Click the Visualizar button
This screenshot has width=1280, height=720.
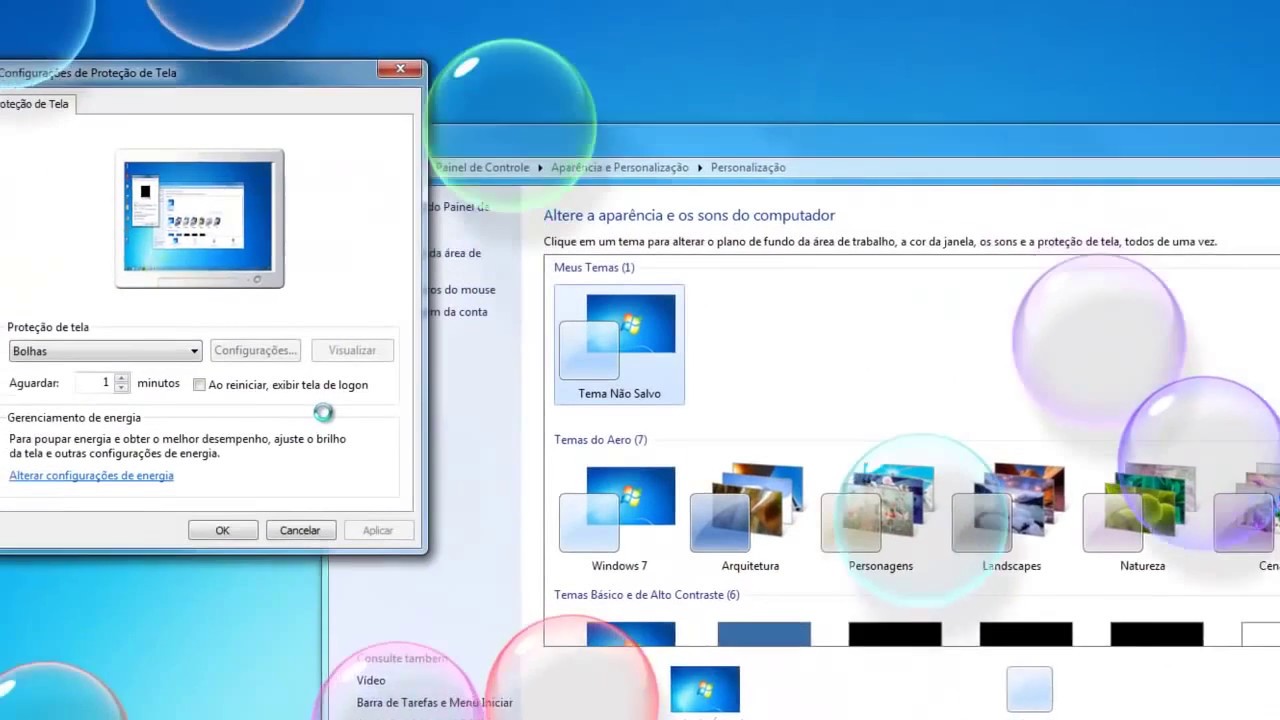click(352, 351)
